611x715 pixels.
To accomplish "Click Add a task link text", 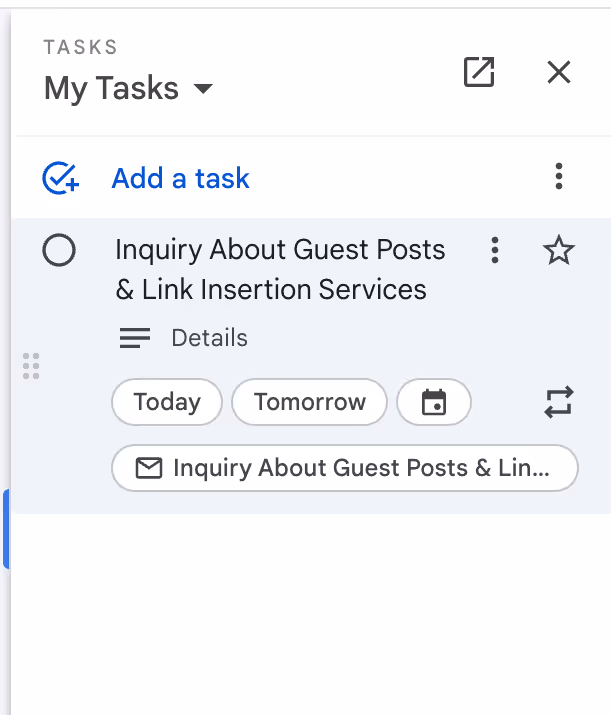I will click(181, 178).
